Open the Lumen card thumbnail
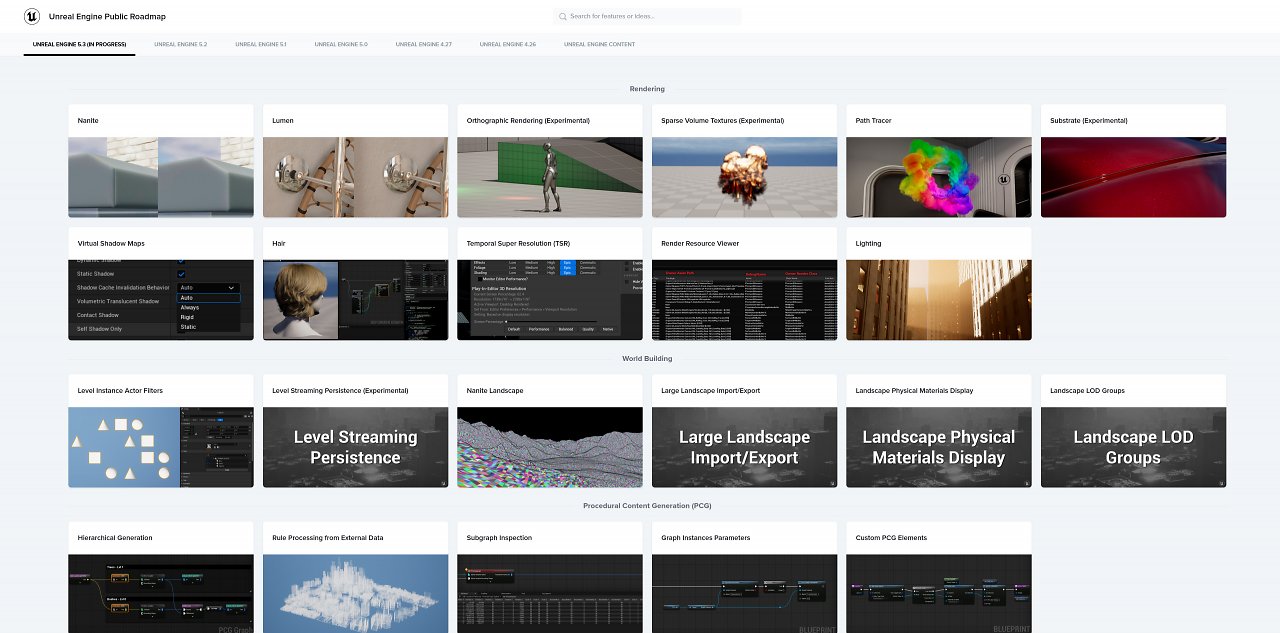Viewport: 1280px width, 633px height. click(x=355, y=177)
